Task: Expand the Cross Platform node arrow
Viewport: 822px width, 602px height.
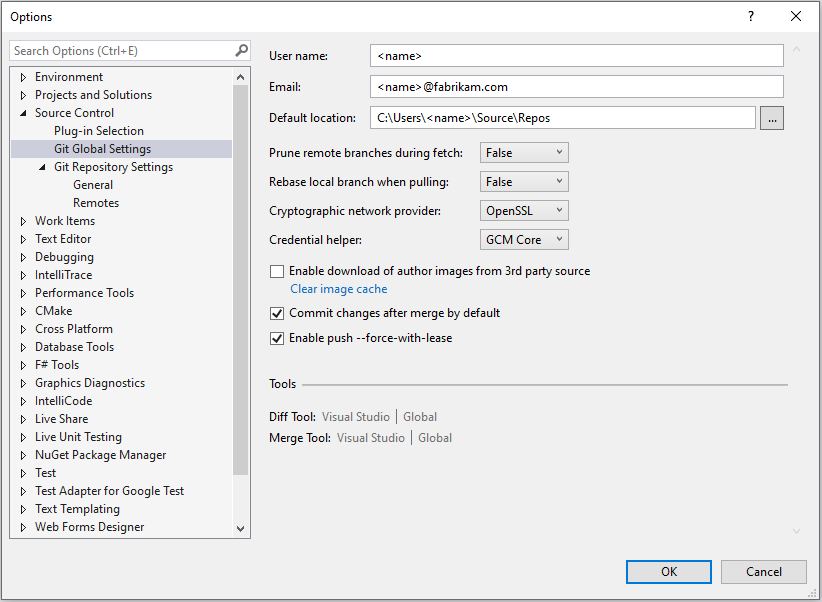Action: tap(23, 329)
